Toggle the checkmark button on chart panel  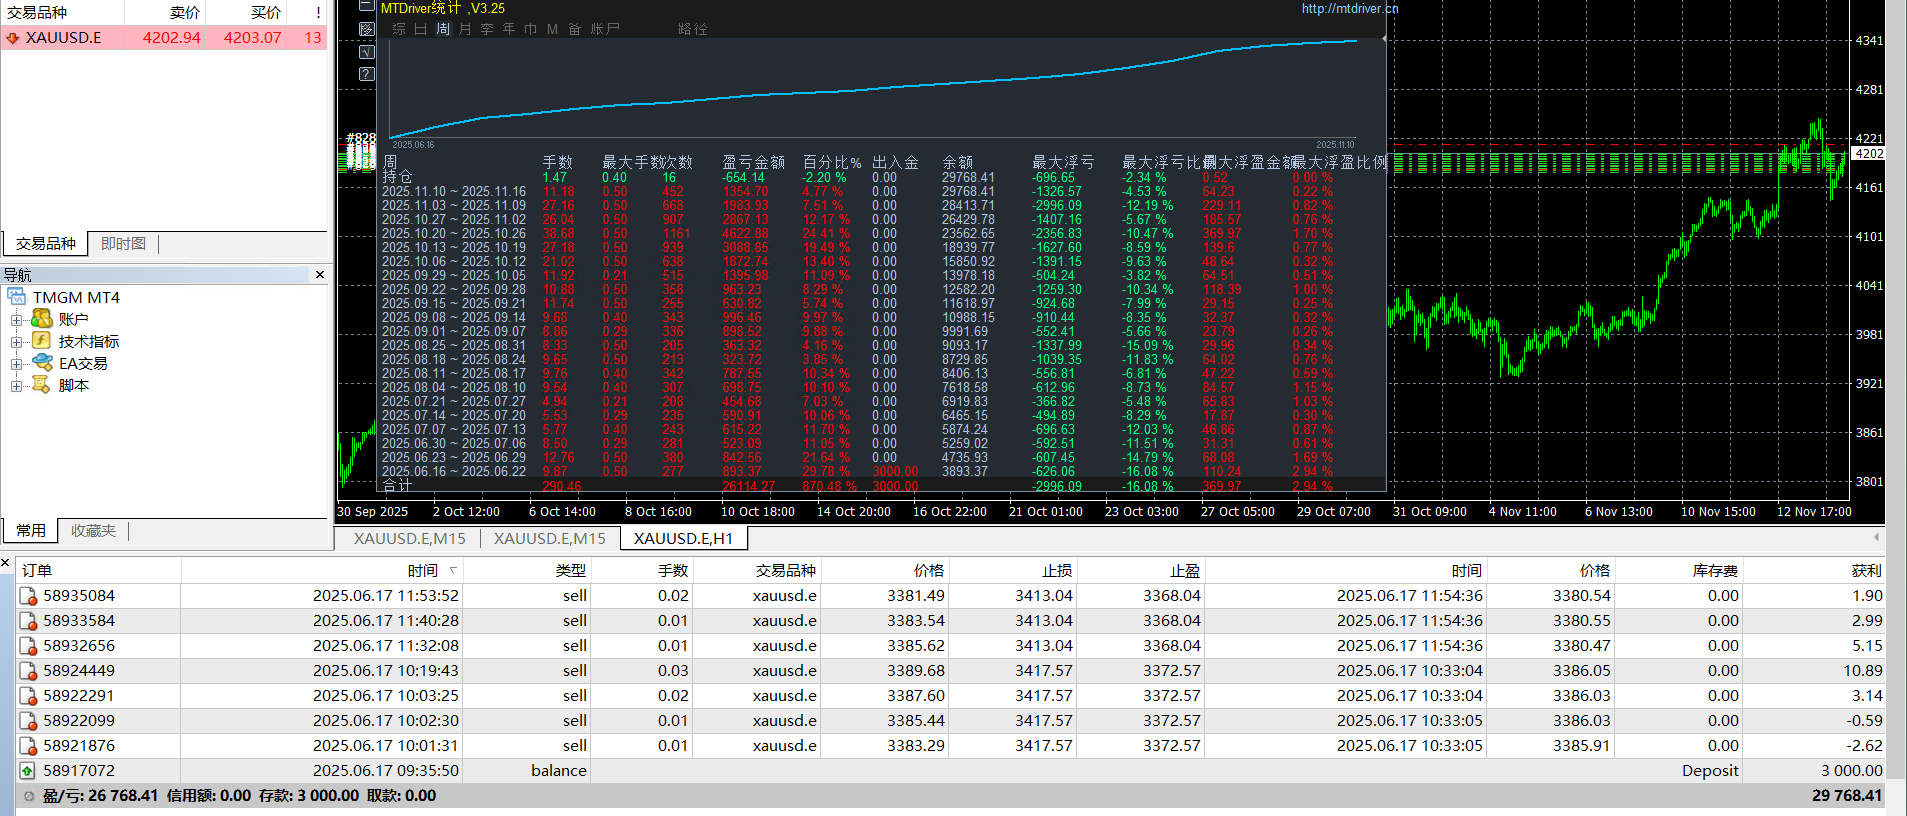tap(366, 52)
